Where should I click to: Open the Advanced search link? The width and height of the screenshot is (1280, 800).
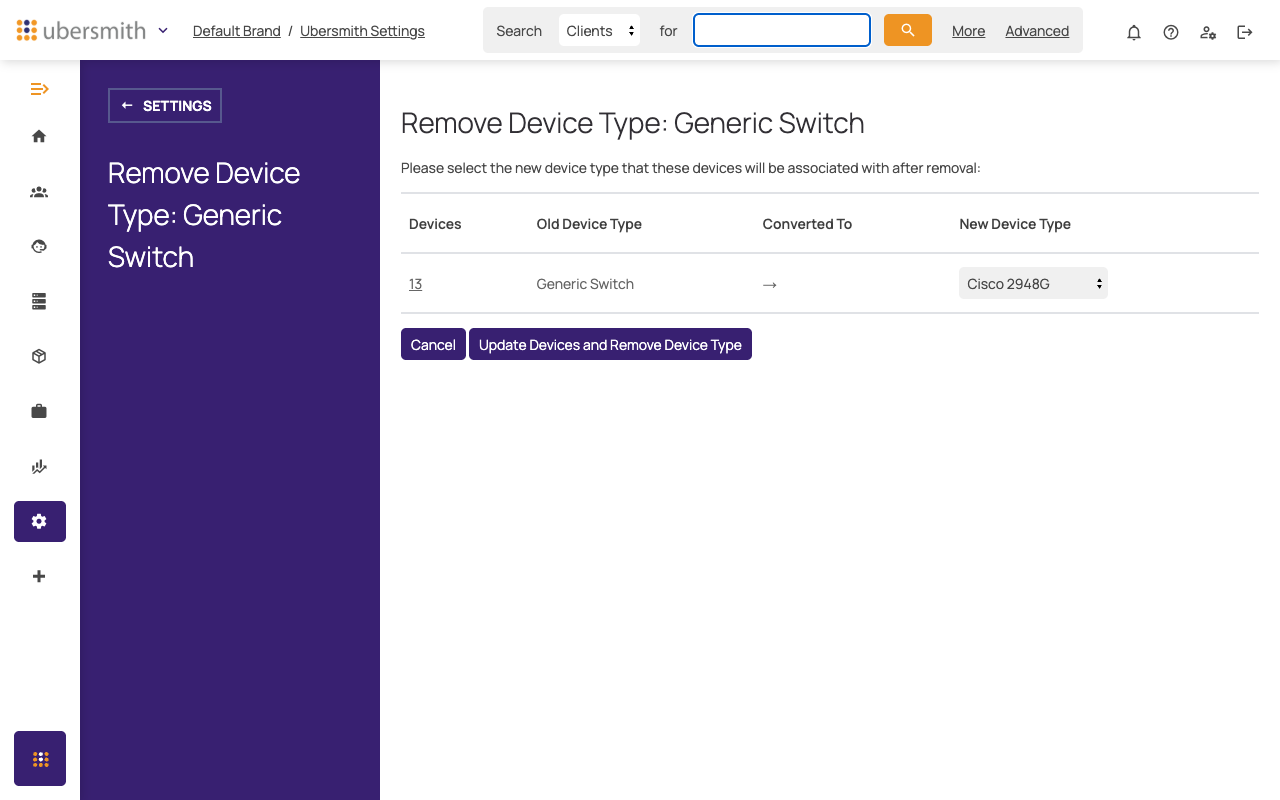tap(1037, 31)
